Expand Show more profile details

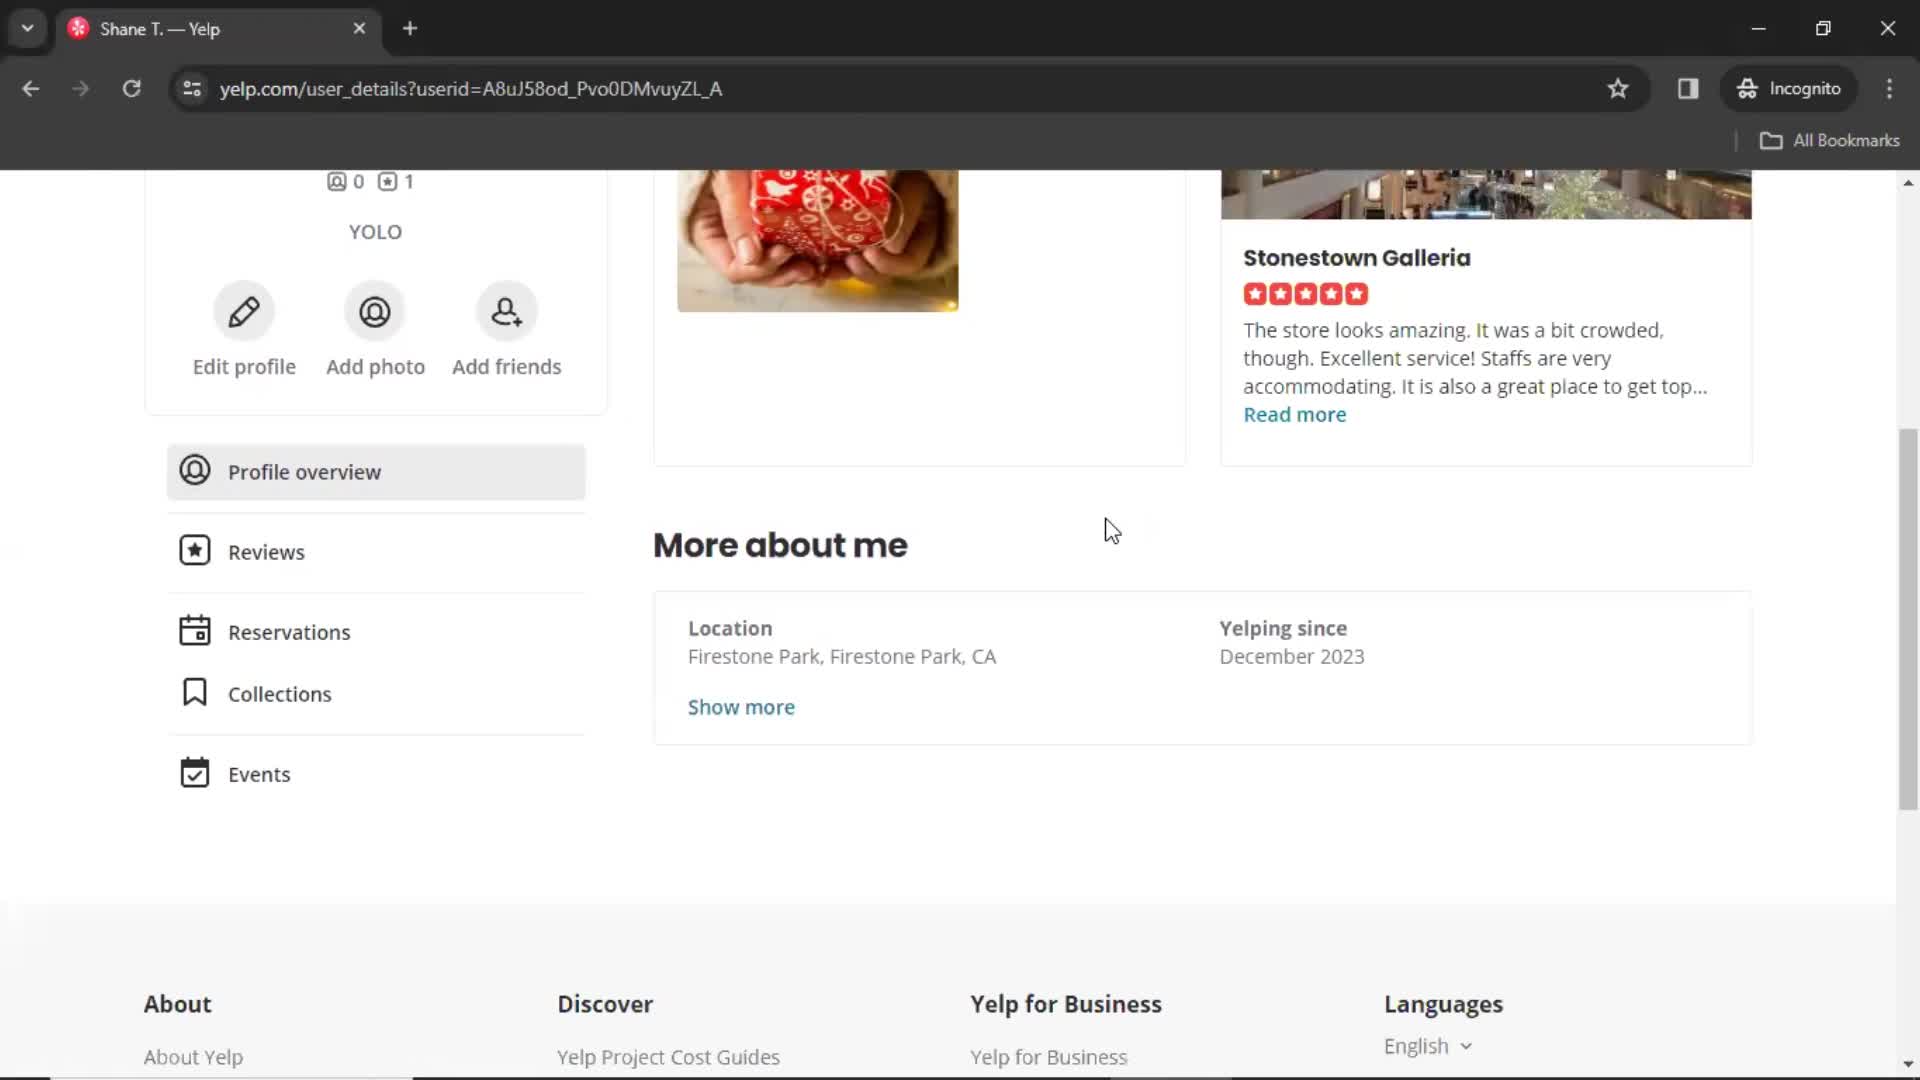pos(741,707)
